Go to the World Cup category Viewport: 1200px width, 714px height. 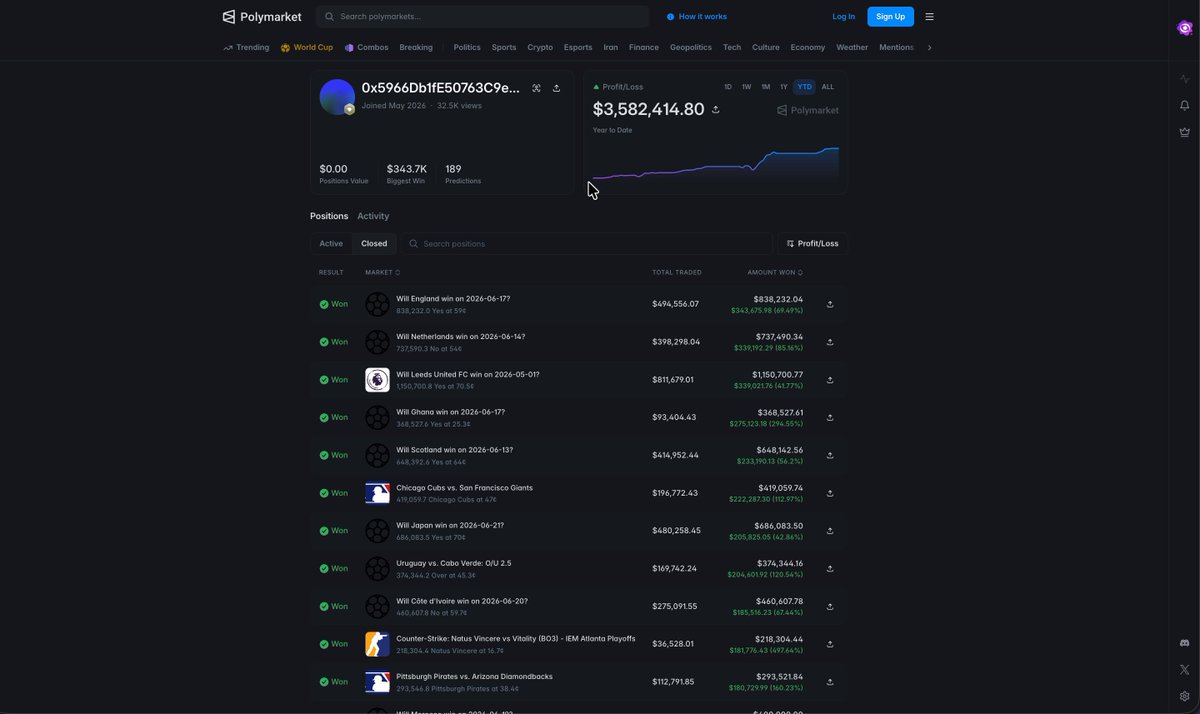(307, 47)
